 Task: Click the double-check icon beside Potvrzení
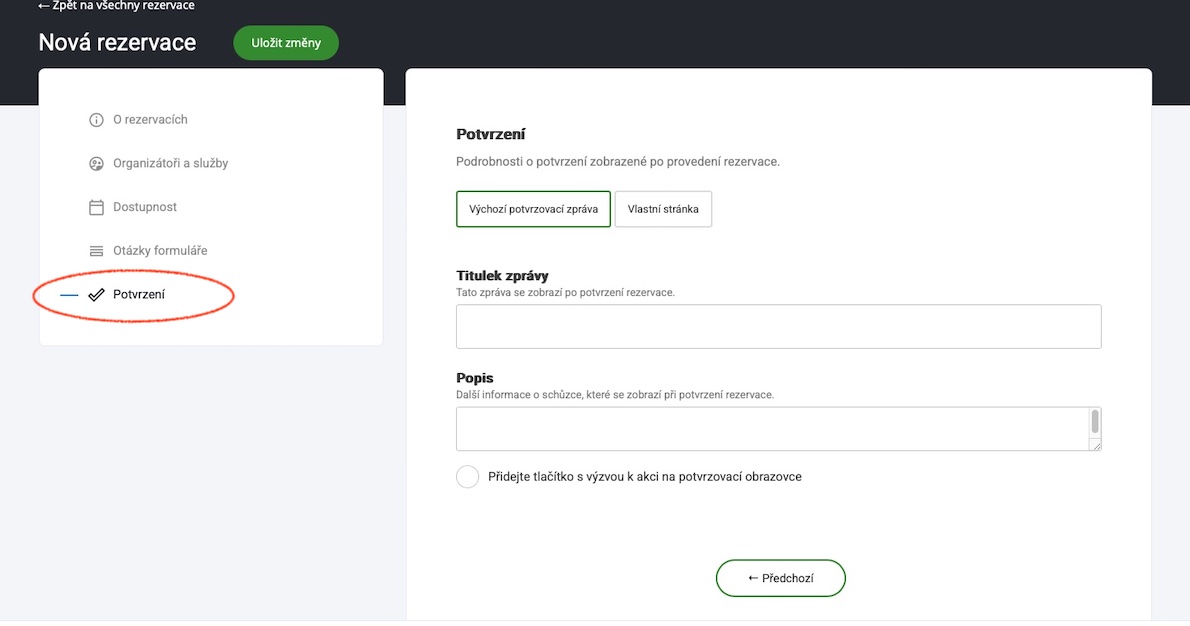tap(96, 295)
